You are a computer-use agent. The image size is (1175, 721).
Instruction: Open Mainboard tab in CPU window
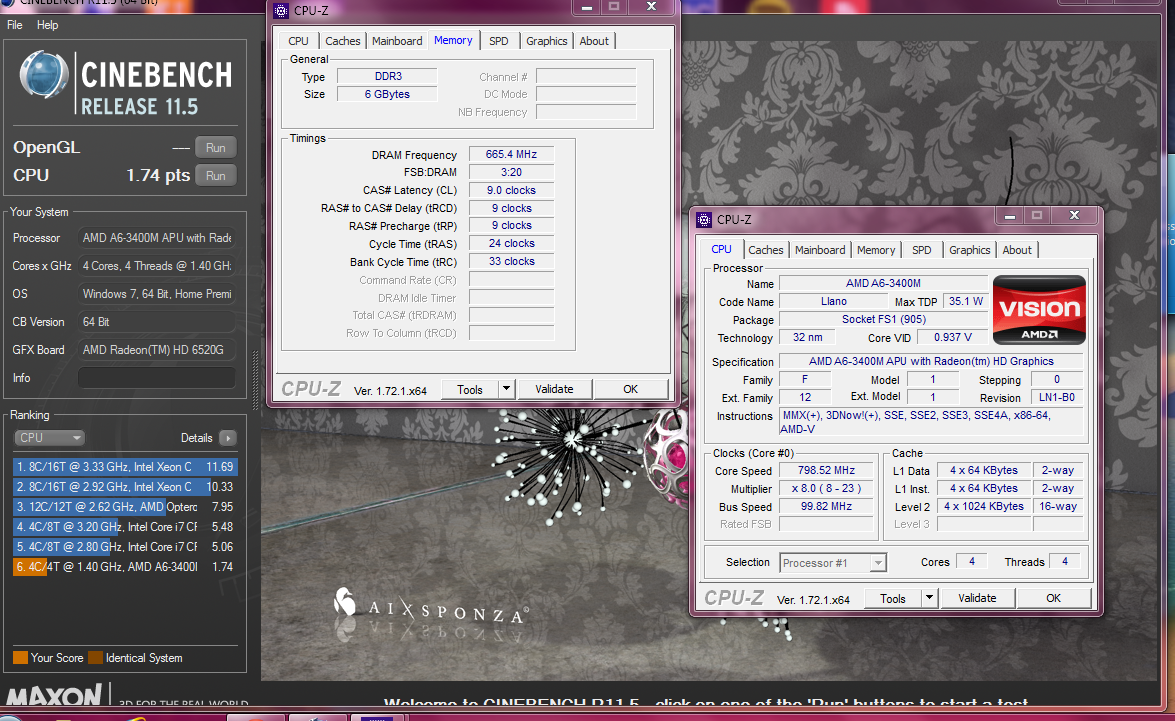pyautogui.click(x=820, y=250)
